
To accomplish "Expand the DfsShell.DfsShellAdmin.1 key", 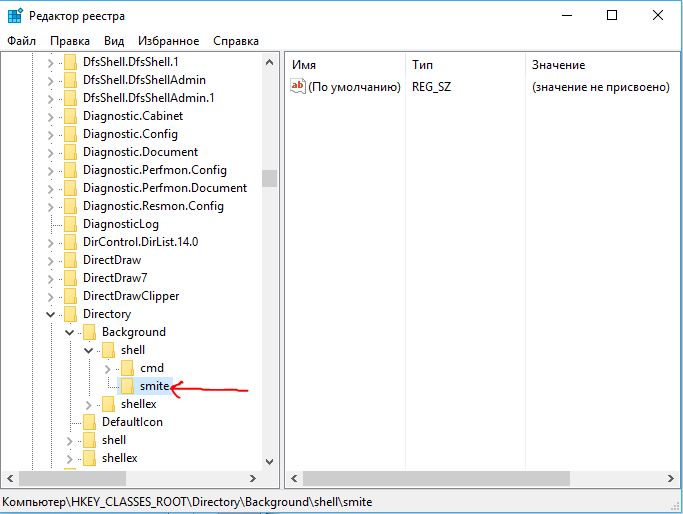I will [51, 98].
